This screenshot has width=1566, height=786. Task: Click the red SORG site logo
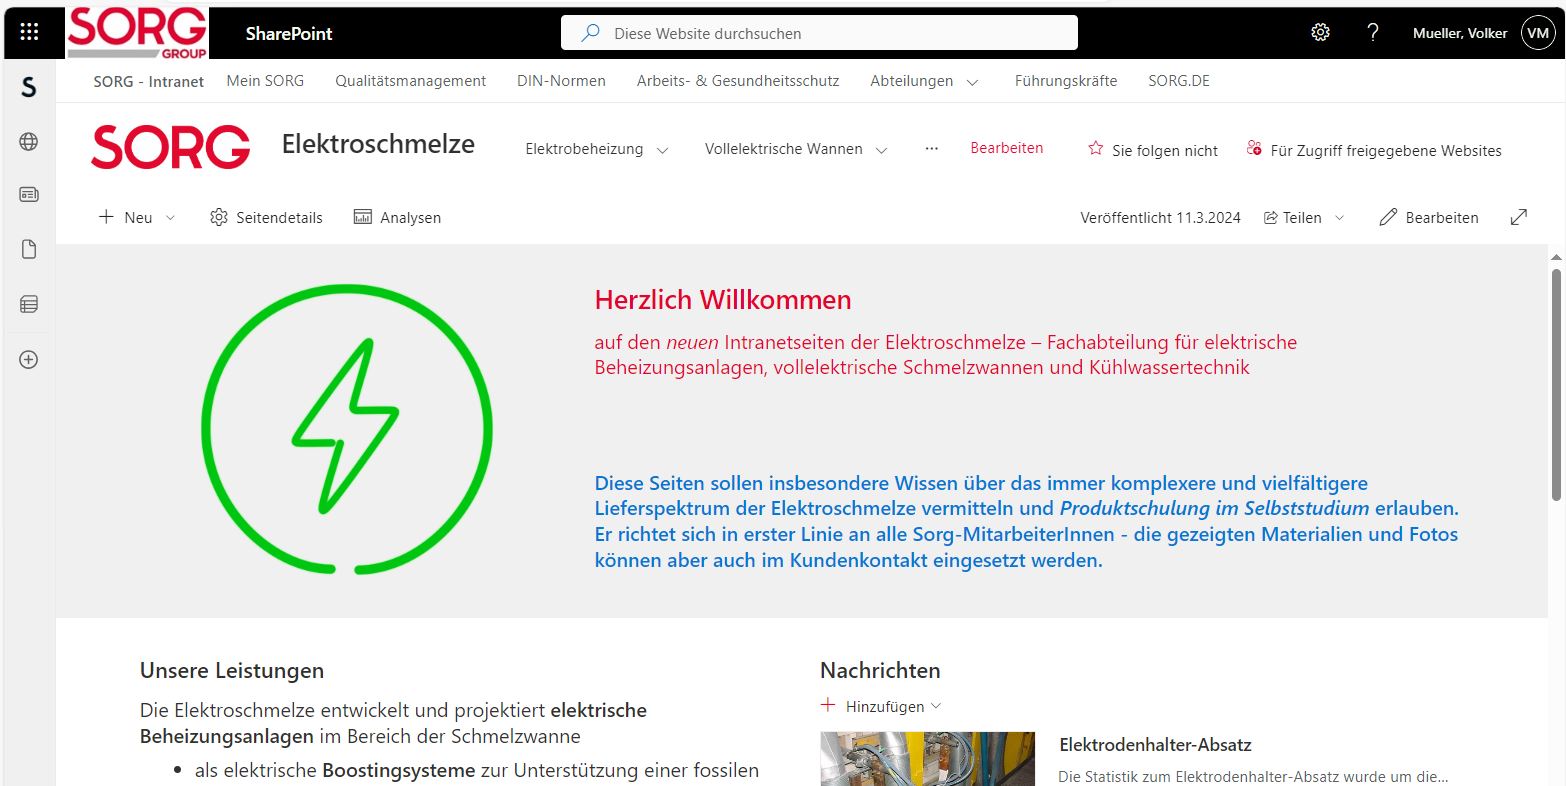coord(170,147)
